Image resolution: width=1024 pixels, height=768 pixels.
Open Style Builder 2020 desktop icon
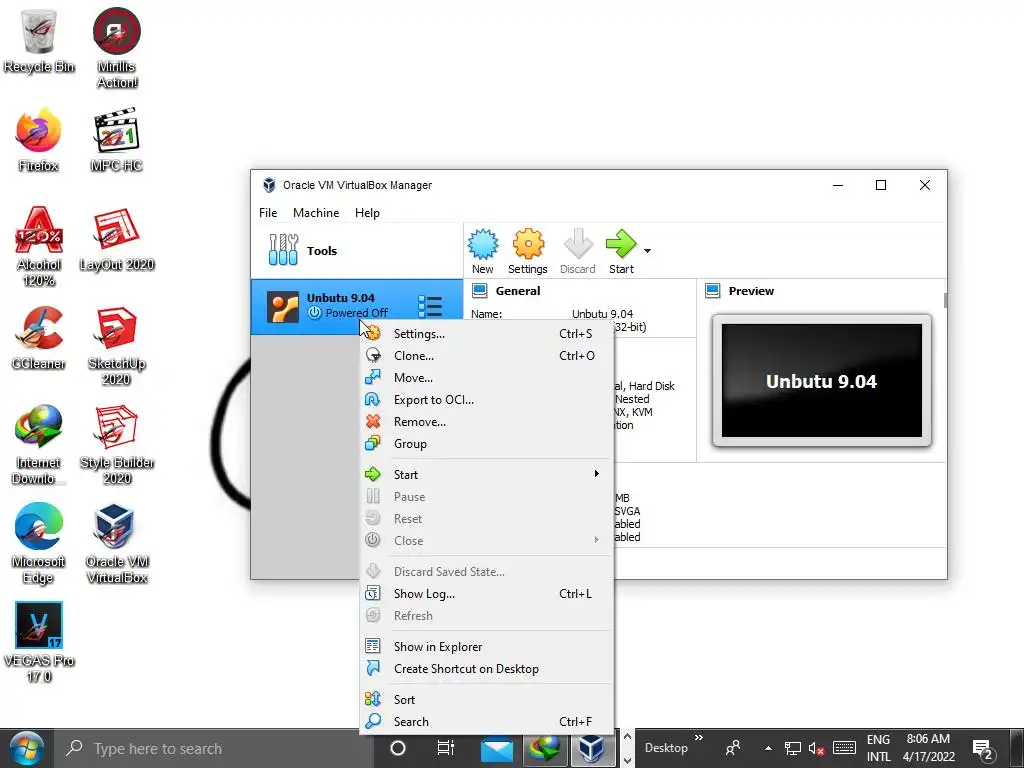pos(116,445)
